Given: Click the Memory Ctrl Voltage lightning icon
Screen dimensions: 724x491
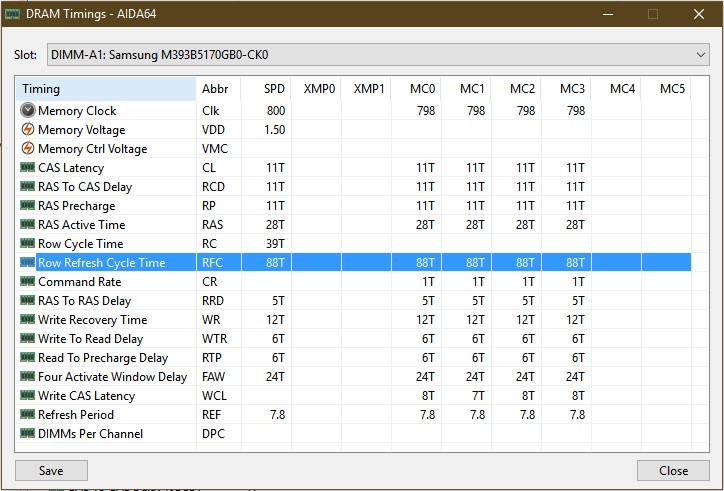Looking at the screenshot, I should 28,148.
